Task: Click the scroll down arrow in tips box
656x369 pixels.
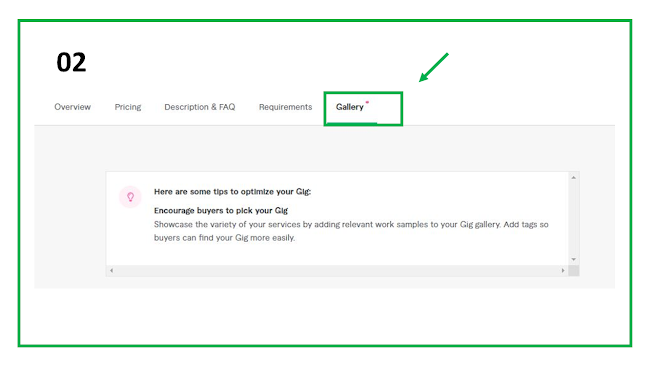Action: point(574,259)
